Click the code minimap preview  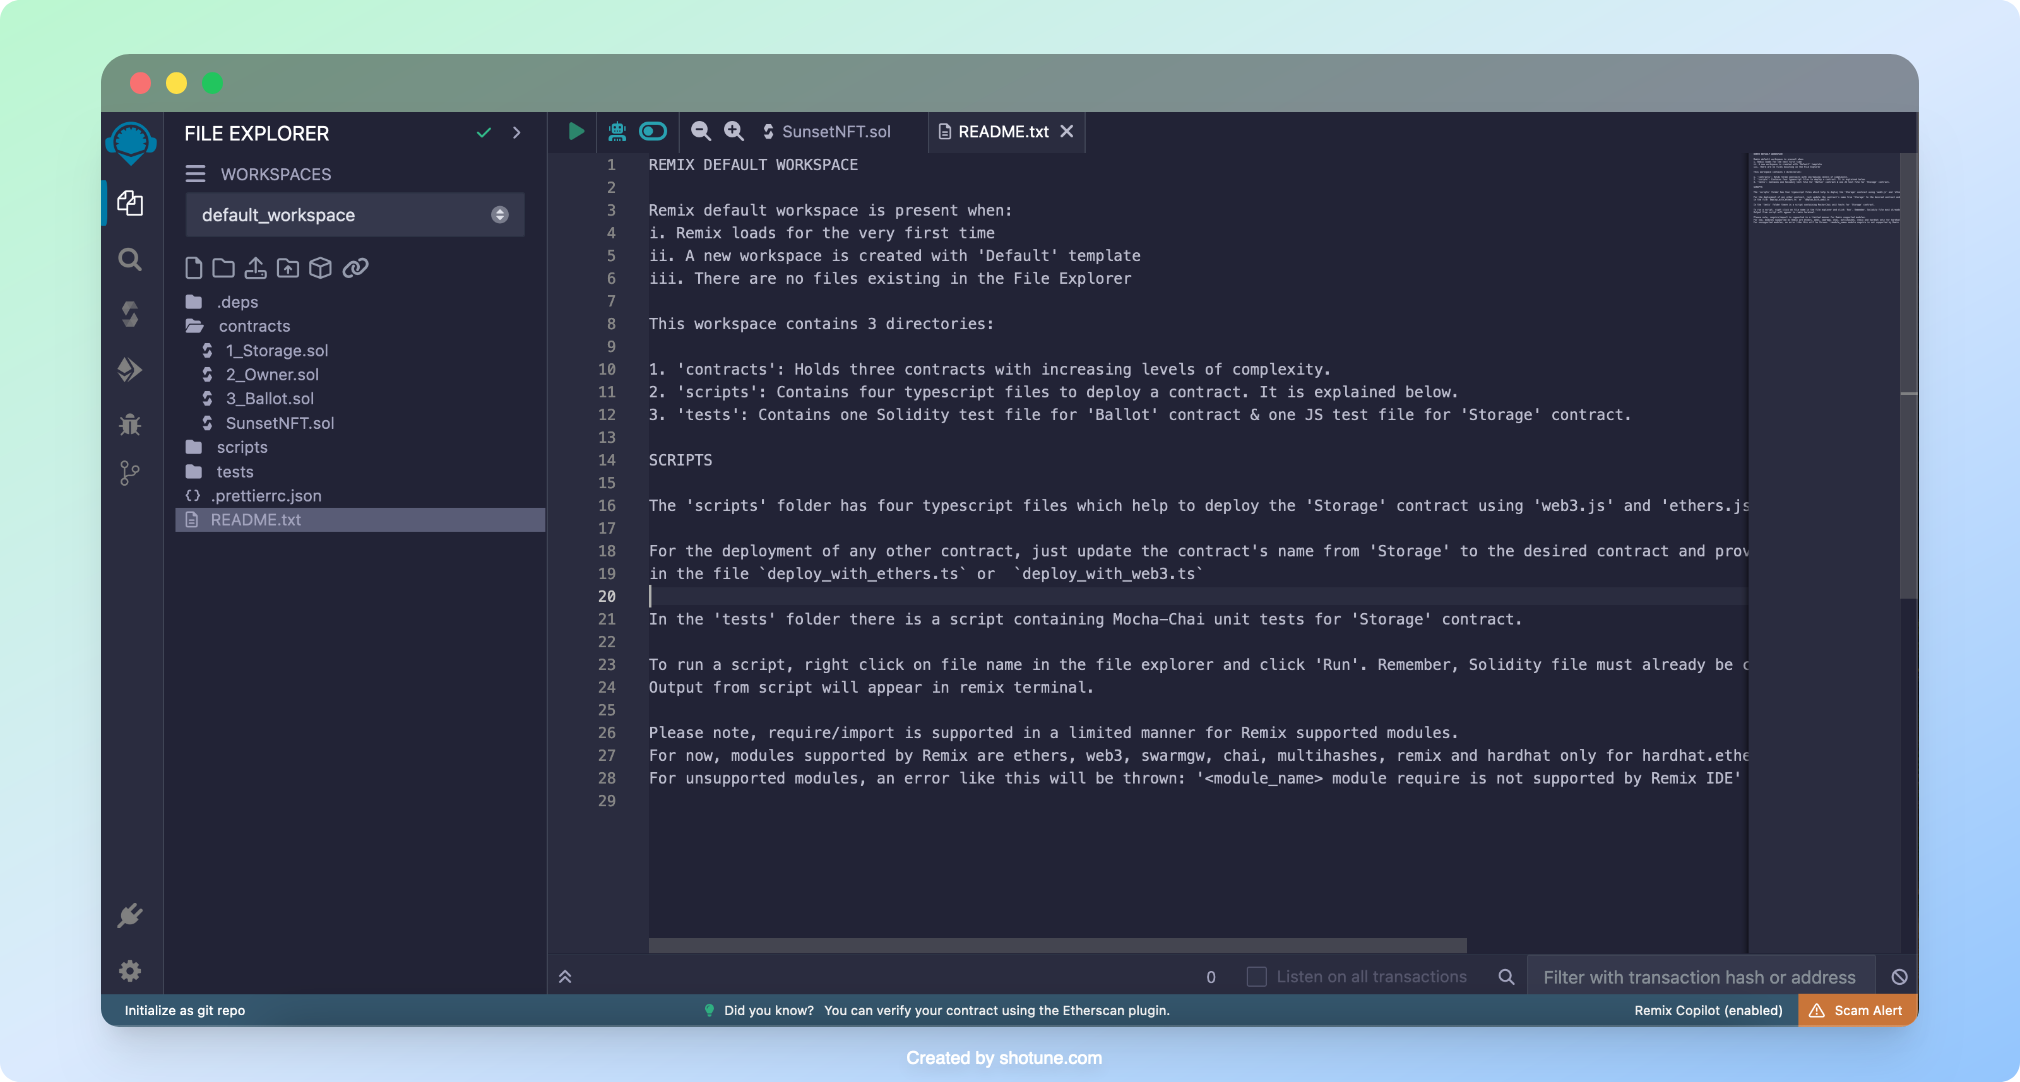[x=1825, y=189]
